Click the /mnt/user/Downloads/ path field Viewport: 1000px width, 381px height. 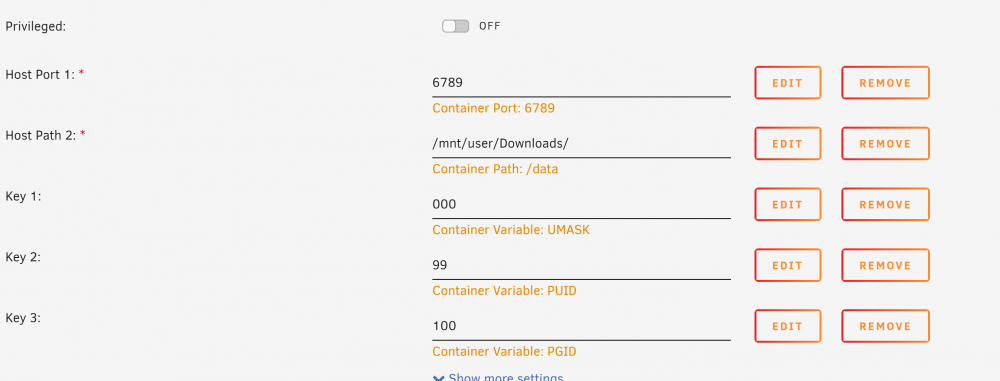point(581,144)
